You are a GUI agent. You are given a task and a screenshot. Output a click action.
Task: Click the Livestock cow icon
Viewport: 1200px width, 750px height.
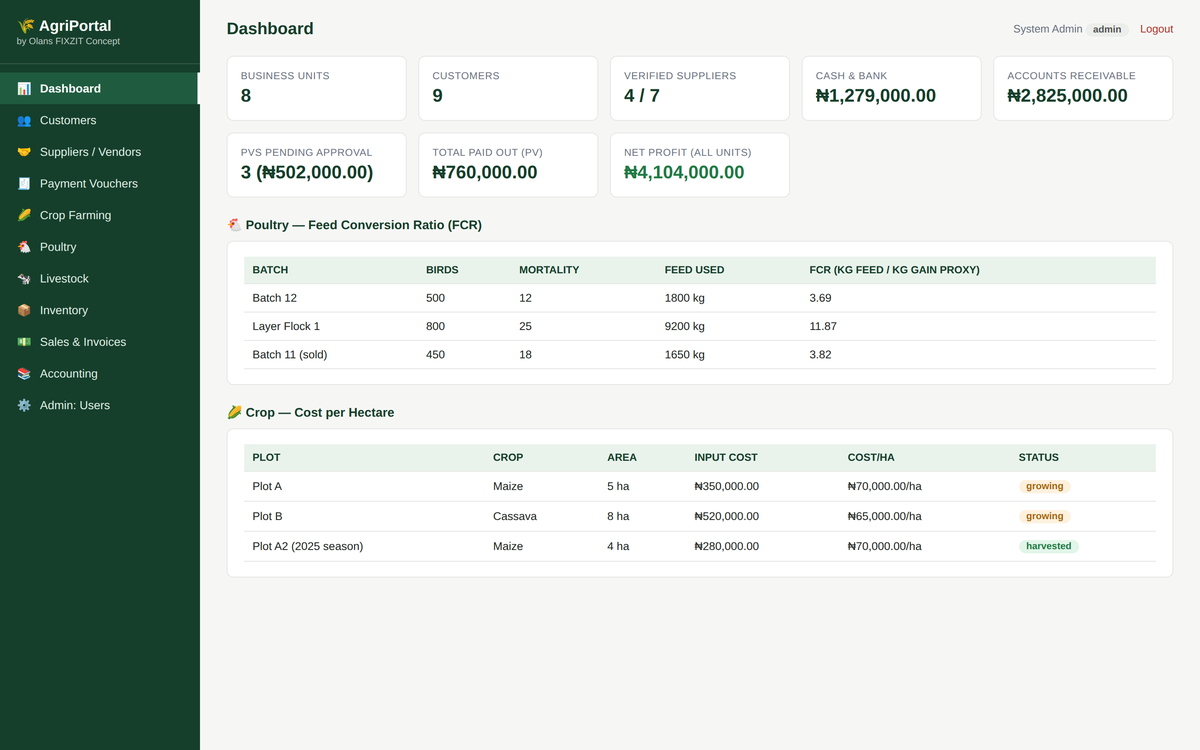coord(24,279)
